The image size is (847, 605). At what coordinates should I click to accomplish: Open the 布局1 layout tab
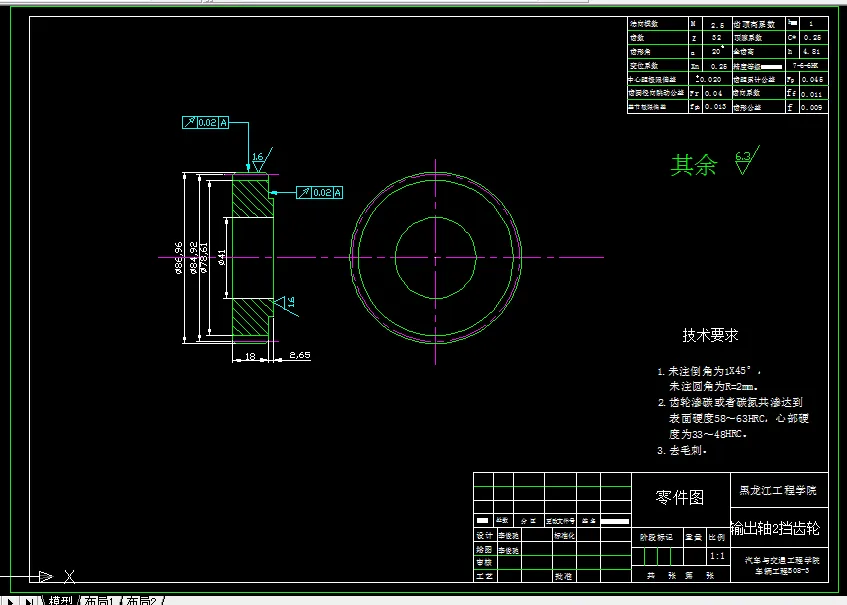tap(99, 601)
